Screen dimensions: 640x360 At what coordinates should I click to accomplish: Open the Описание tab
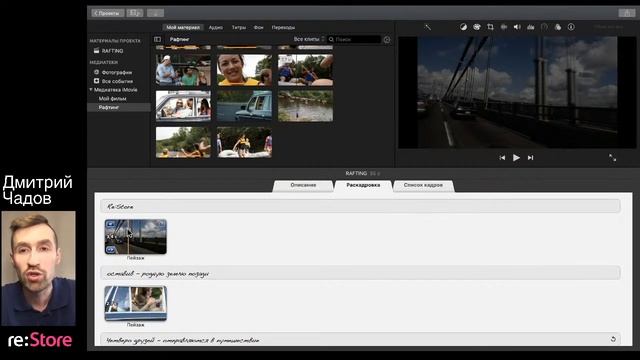point(303,185)
